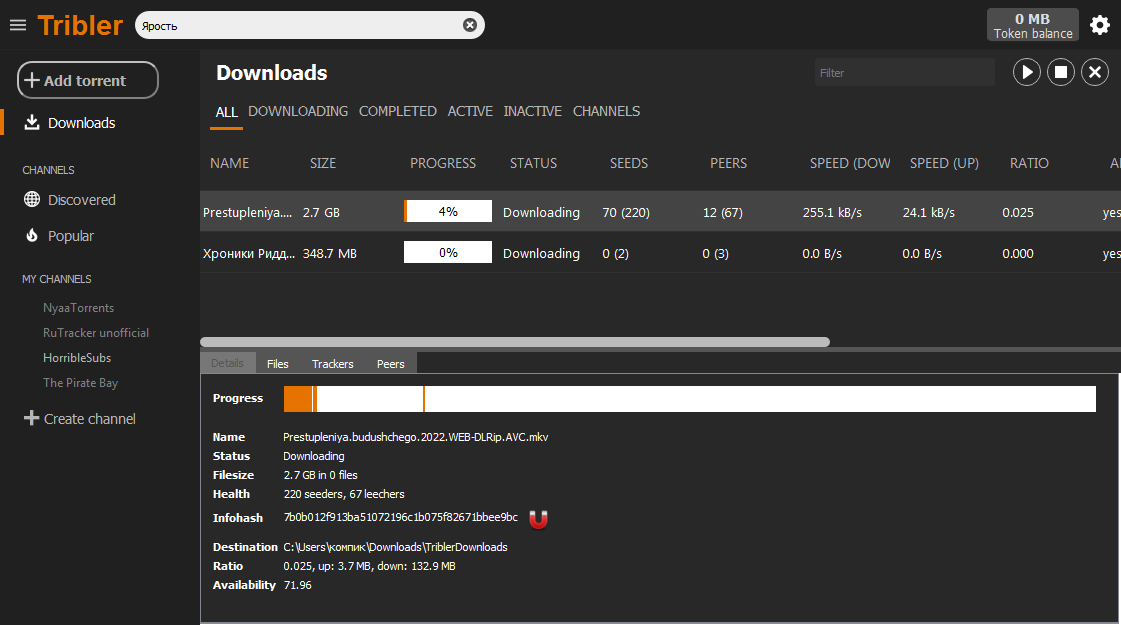The image size is (1121, 625).
Task: Open the HorribleSubs channel
Action: point(77,358)
